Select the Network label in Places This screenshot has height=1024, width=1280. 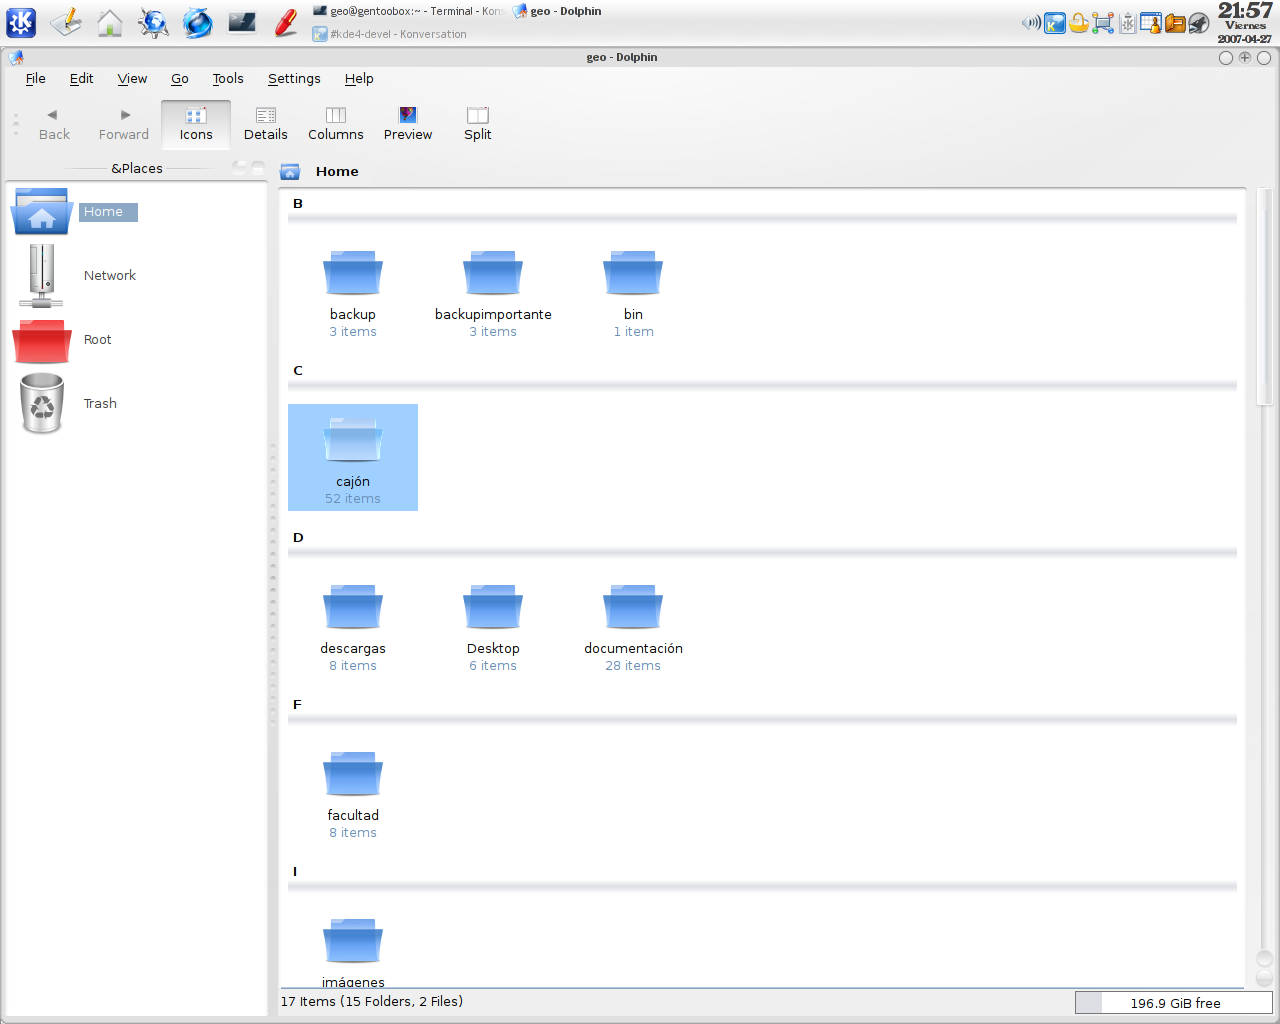110,276
